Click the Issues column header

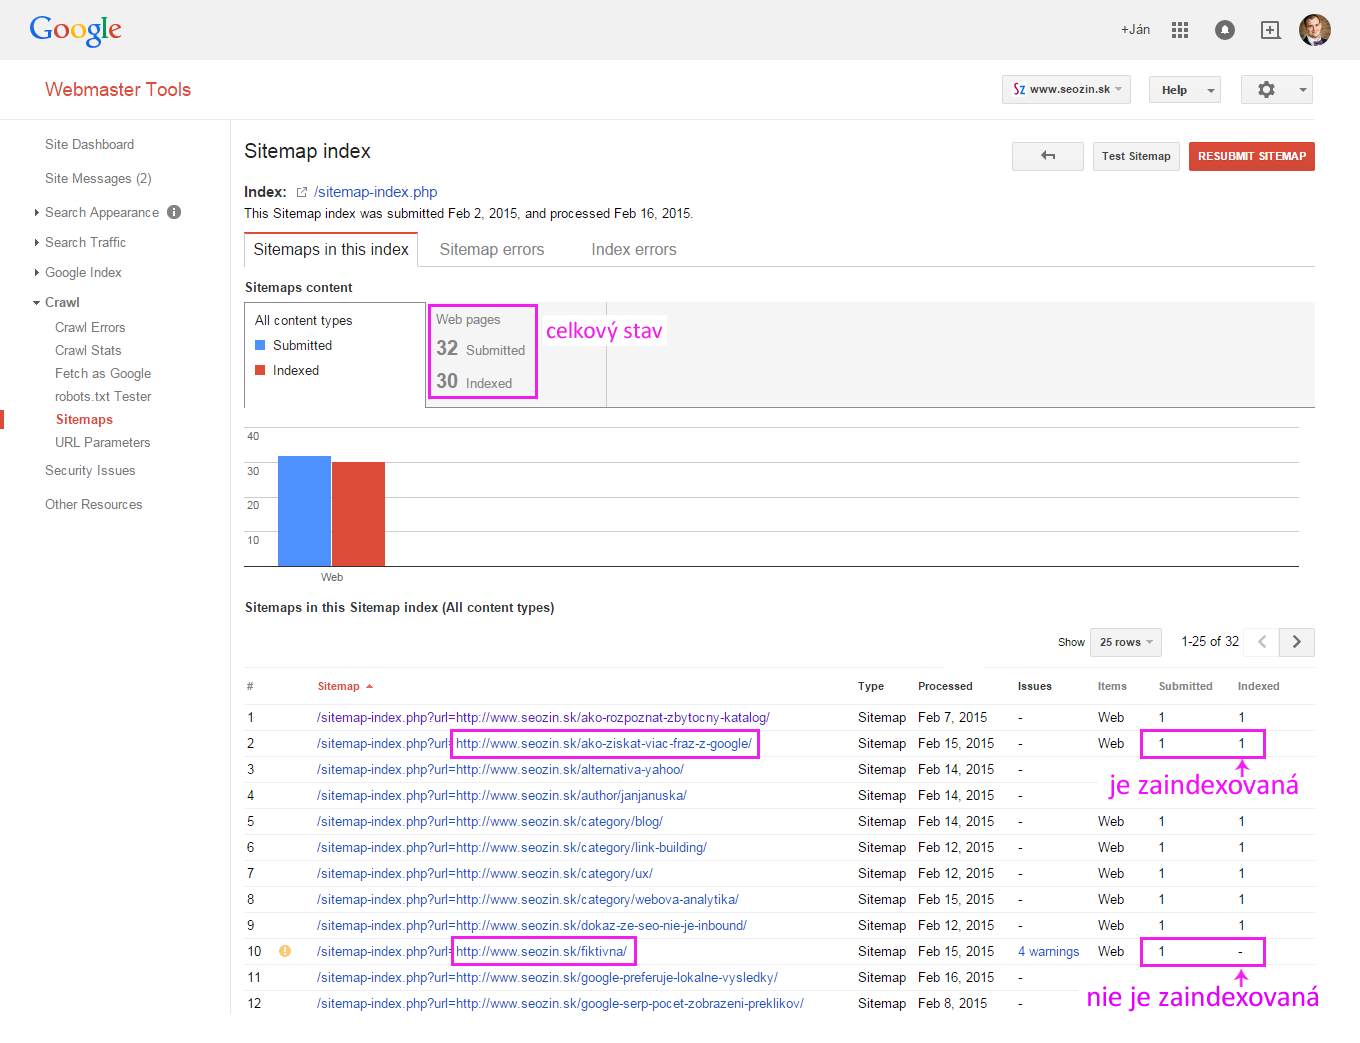[1035, 686]
